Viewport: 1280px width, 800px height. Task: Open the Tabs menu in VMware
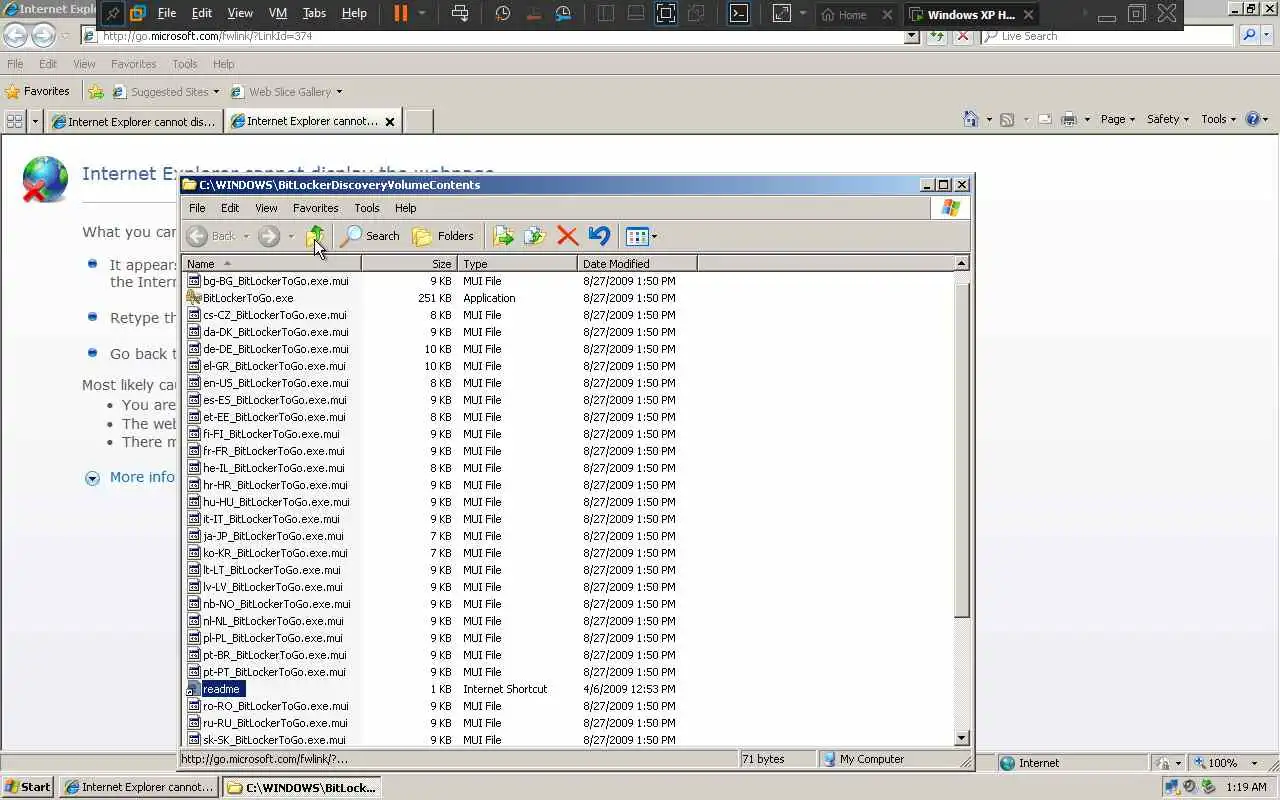point(314,14)
